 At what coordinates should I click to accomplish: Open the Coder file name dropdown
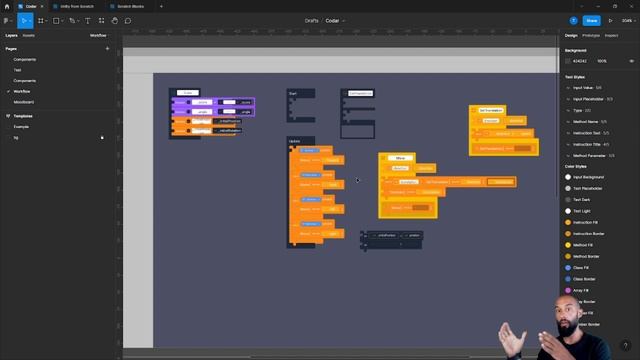point(343,21)
